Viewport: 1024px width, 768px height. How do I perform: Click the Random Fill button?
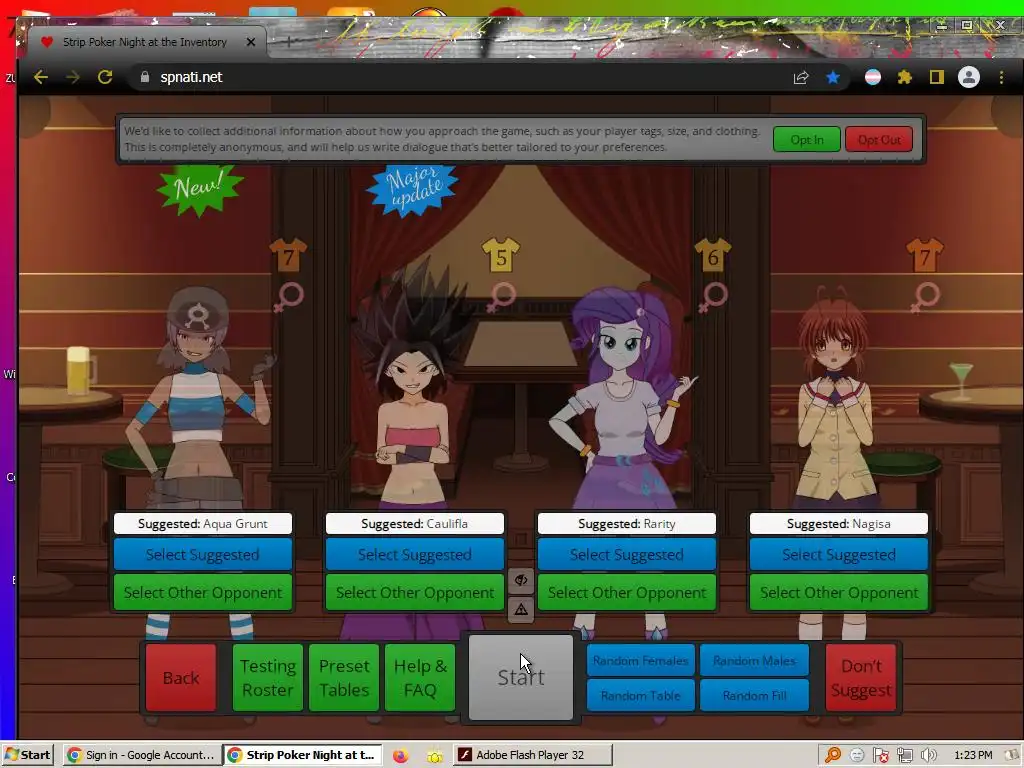(754, 696)
